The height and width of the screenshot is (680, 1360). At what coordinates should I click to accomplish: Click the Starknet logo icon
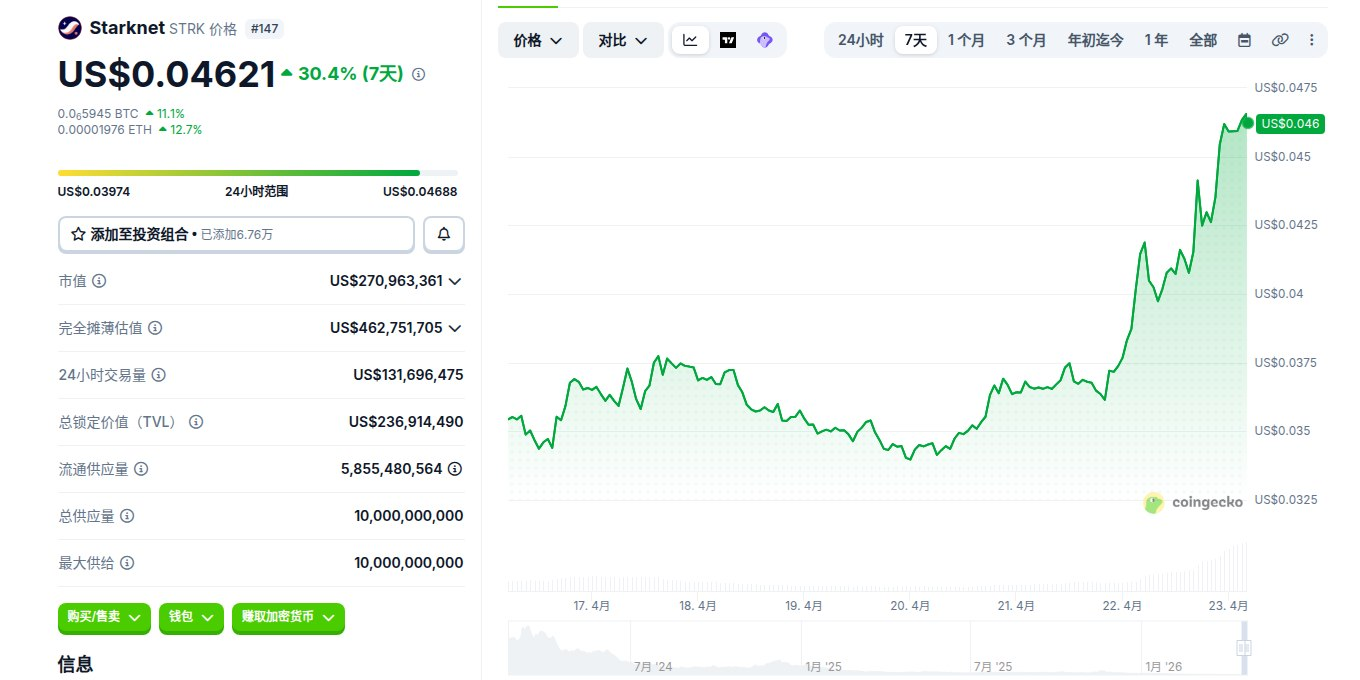pos(70,28)
